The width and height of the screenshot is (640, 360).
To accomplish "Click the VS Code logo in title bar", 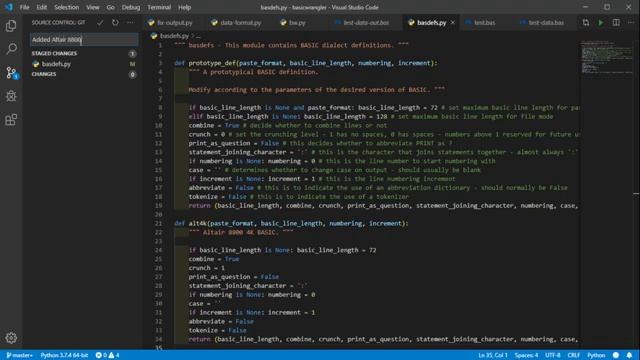I will click(x=9, y=7).
